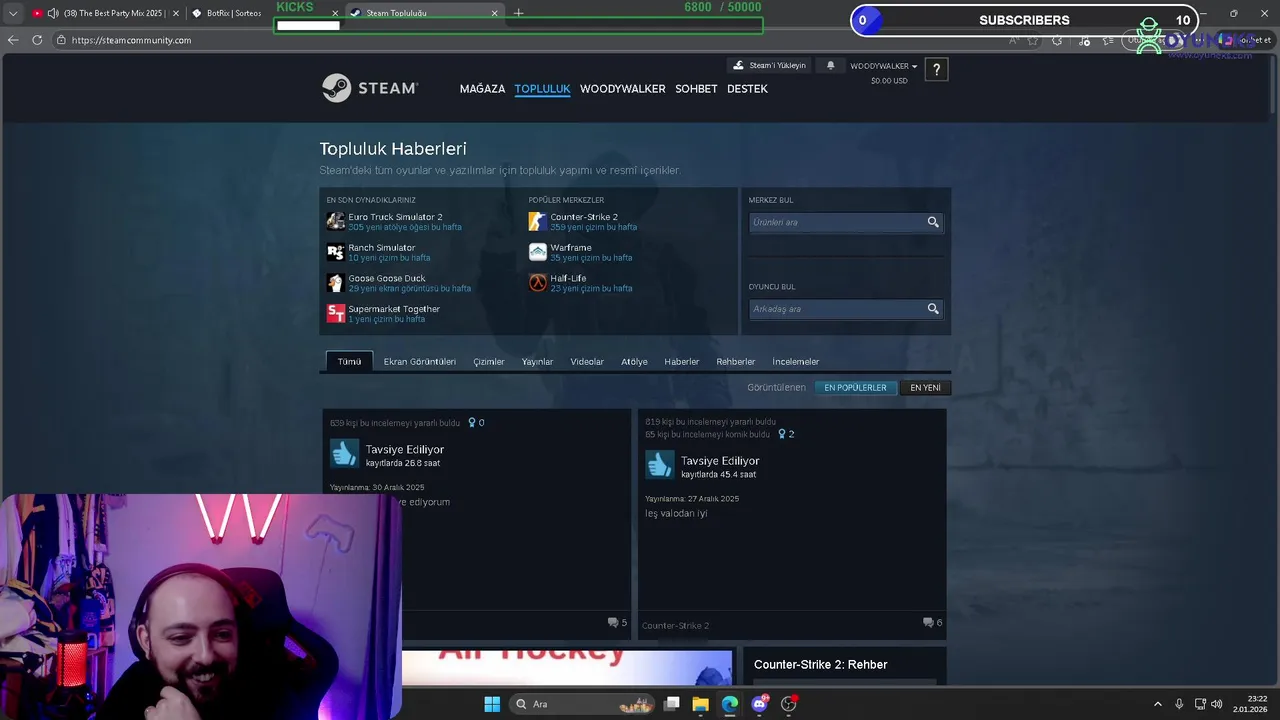This screenshot has width=1280, height=720.
Task: Click the Microsoft Edge taskbar icon
Action: point(730,704)
